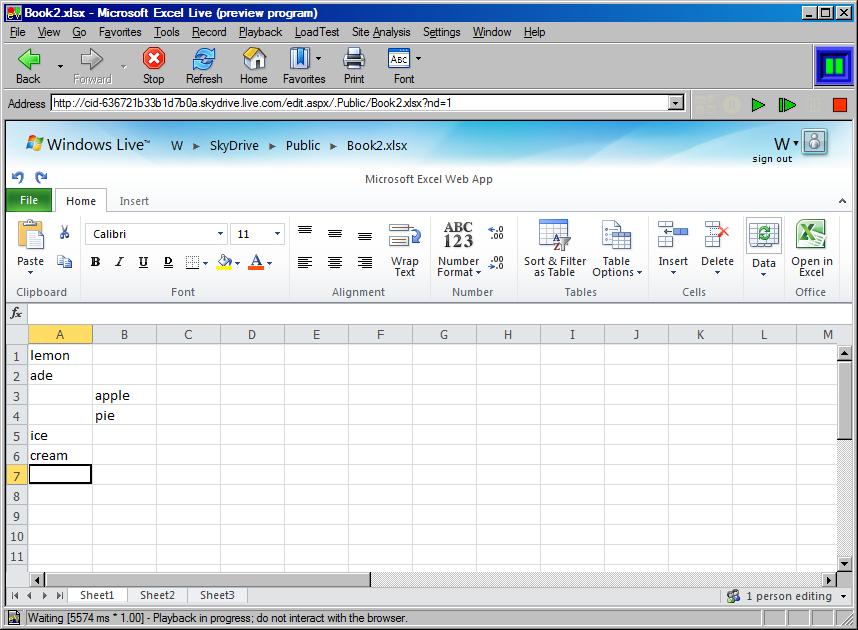
Task: Center text horizontally
Action: [x=335, y=263]
